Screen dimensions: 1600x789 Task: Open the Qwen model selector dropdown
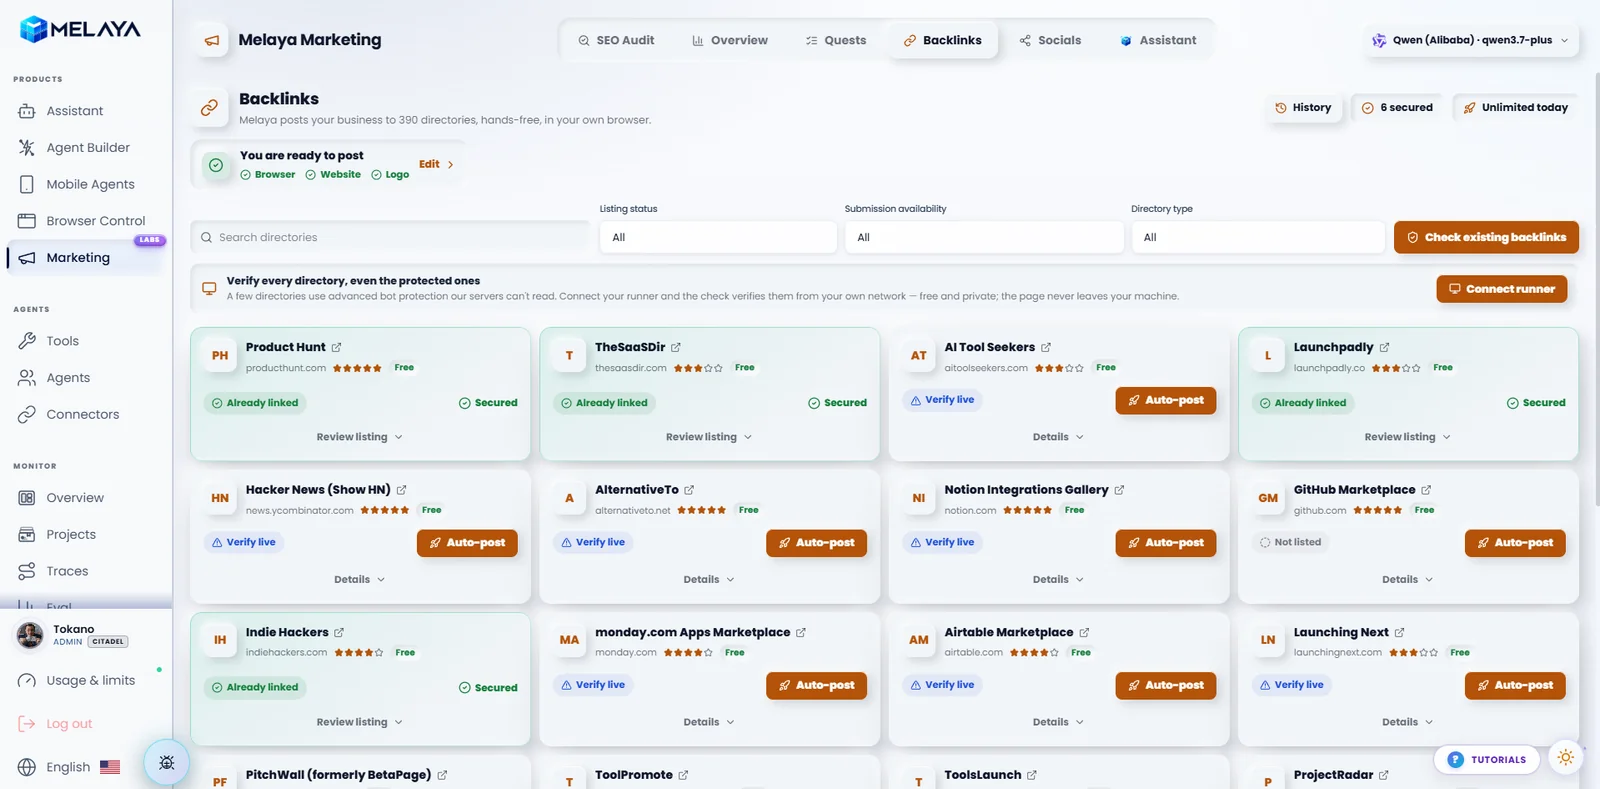(x=1470, y=40)
